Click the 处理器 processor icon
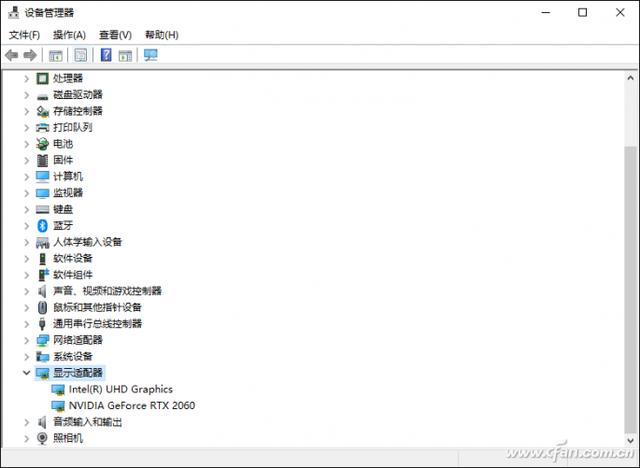This screenshot has height=468, width=640. [x=42, y=78]
